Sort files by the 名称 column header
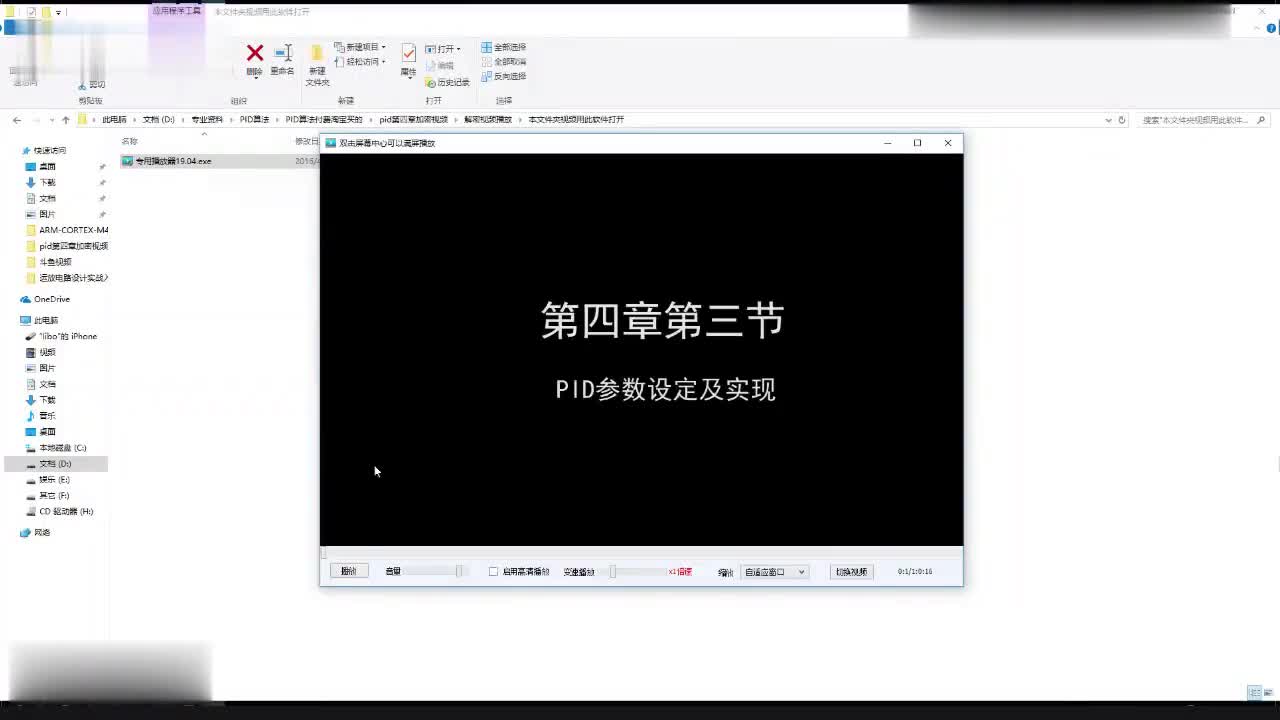 click(130, 142)
